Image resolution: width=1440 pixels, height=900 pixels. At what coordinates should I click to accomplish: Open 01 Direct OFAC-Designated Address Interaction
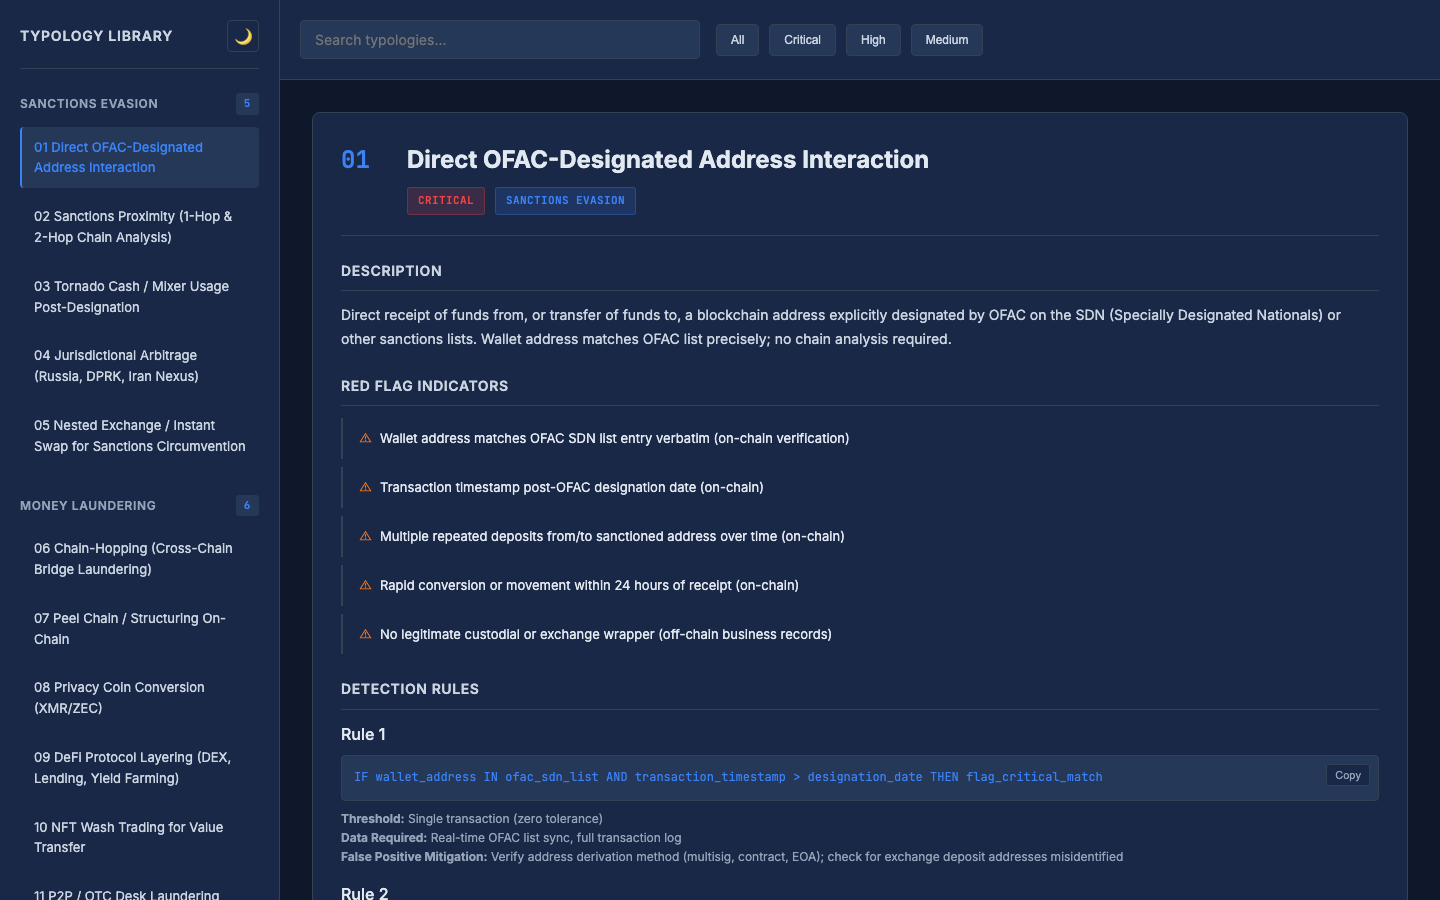tap(139, 157)
